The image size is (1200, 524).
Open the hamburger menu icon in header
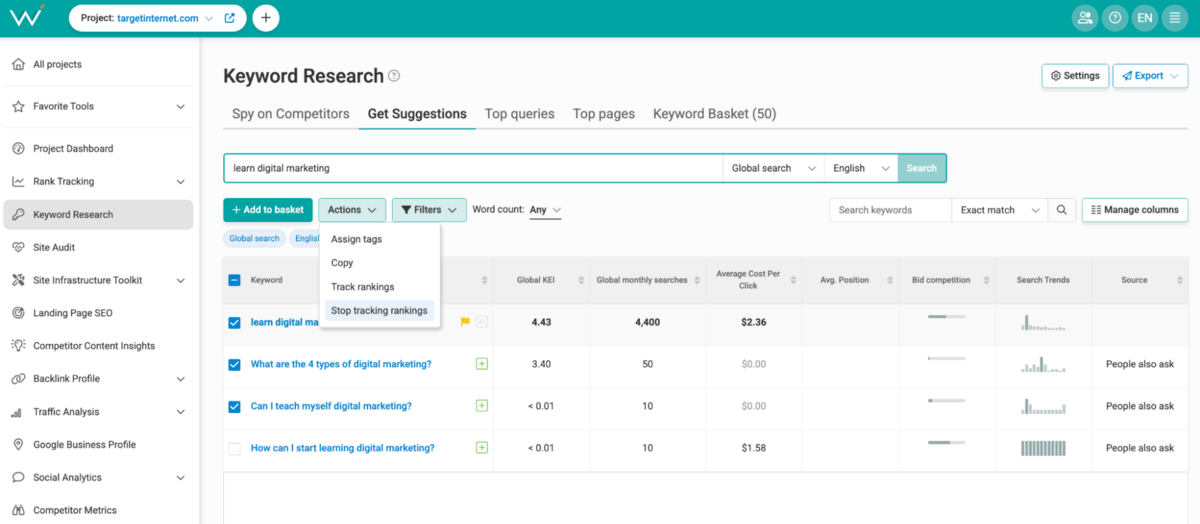coord(1175,18)
